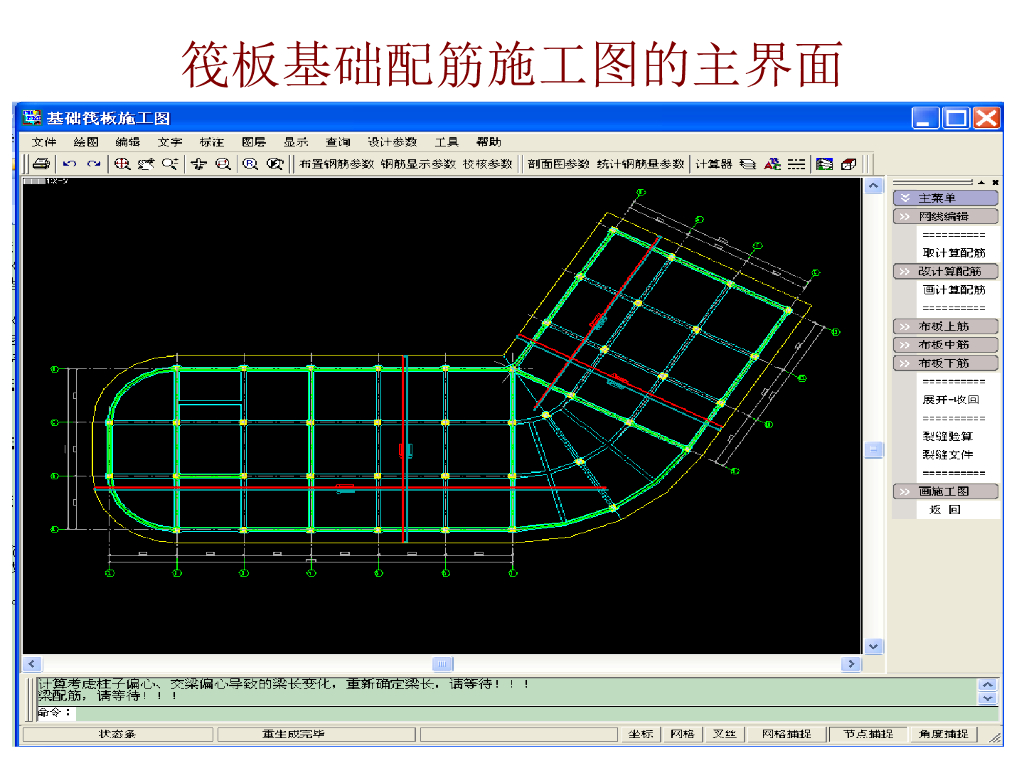Image resolution: width=1024 pixels, height=768 pixels.
Task: Click the Redo arrow icon
Action: tap(94, 164)
